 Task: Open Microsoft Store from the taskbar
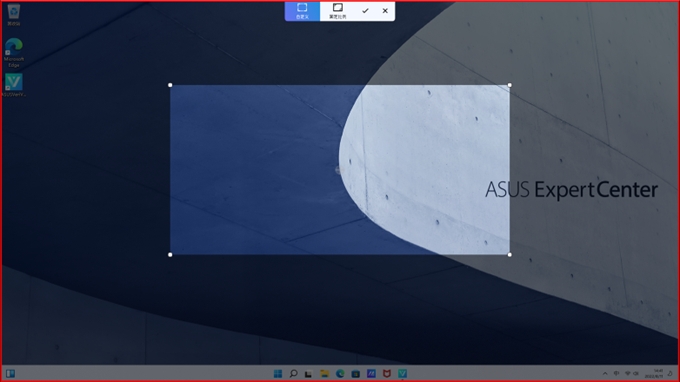coord(356,373)
